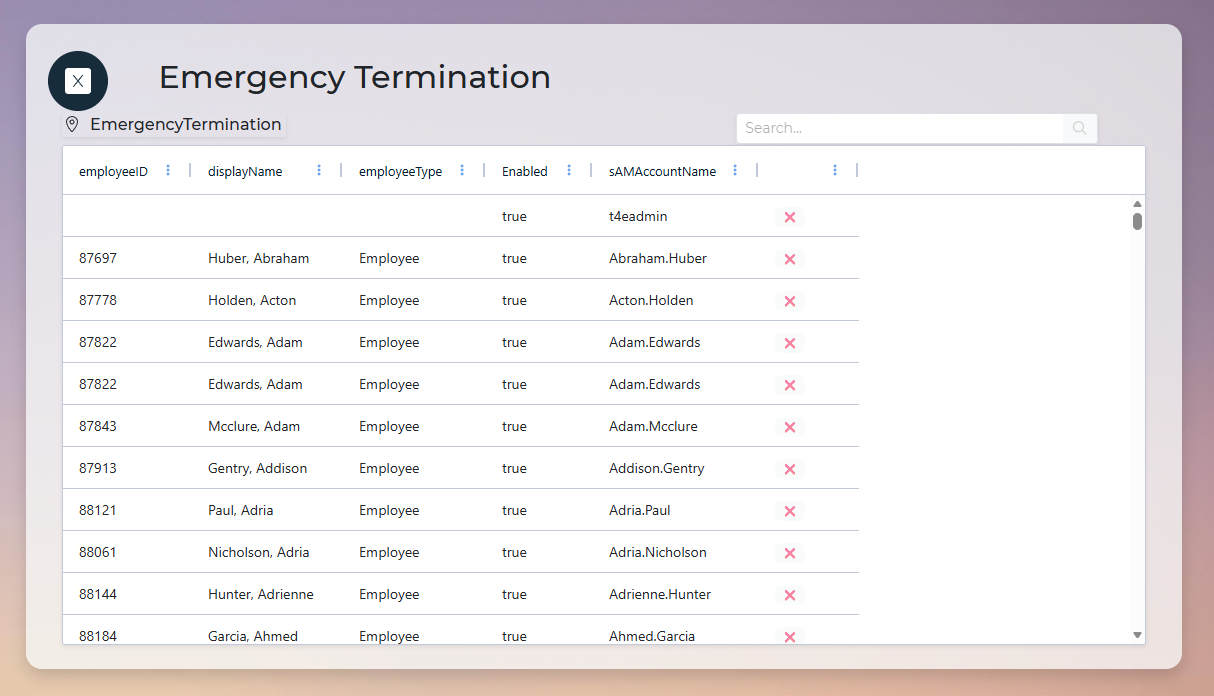The width and height of the screenshot is (1214, 696).
Task: Open the employeeID column options menu
Action: 167,170
